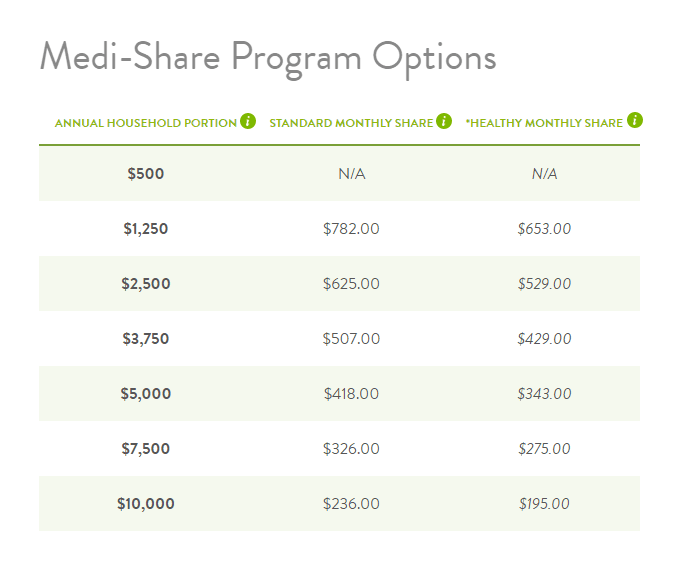This screenshot has height=566, width=686.
Task: Click the $195.00 healthy share amount
Action: tap(544, 504)
